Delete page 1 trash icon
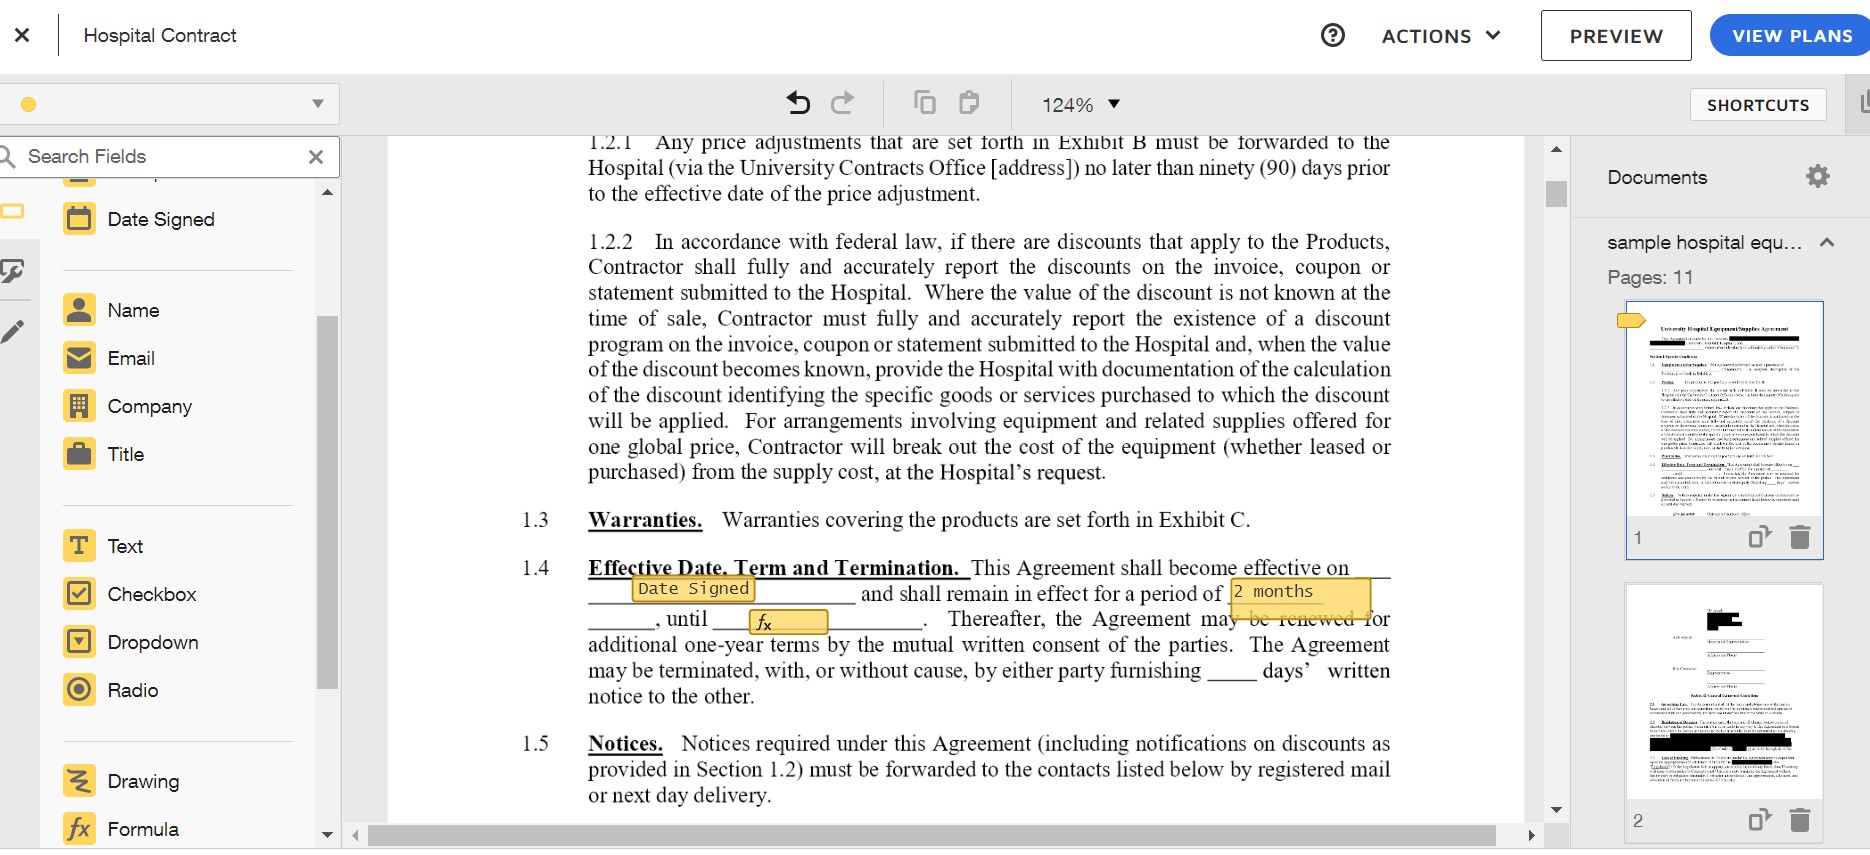This screenshot has height=855, width=1870. (1800, 537)
